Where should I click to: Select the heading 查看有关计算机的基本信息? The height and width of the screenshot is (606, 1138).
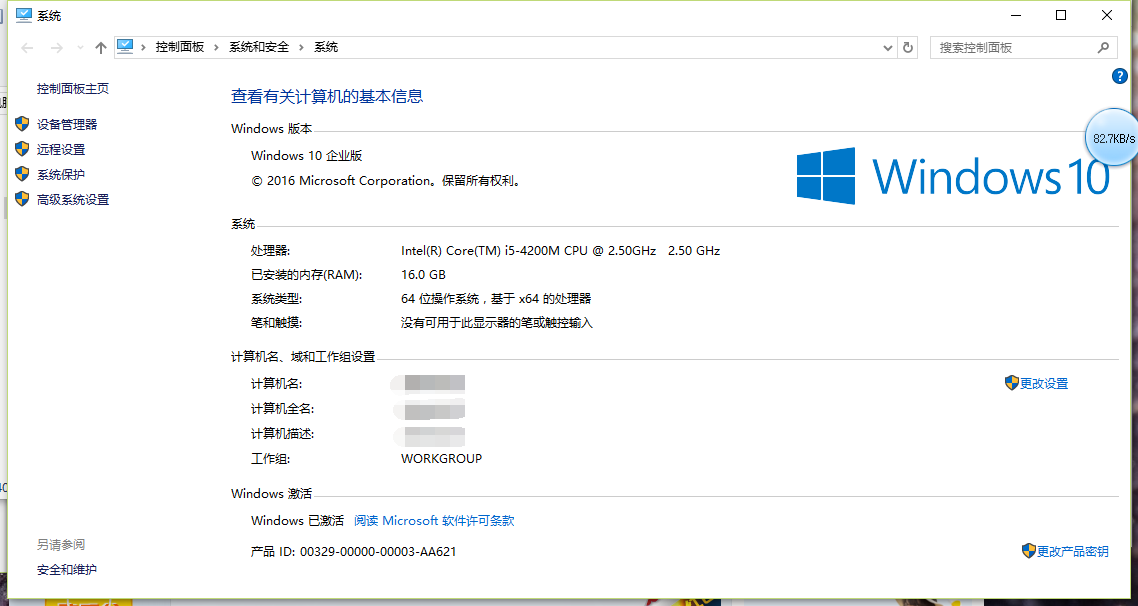tap(327, 97)
